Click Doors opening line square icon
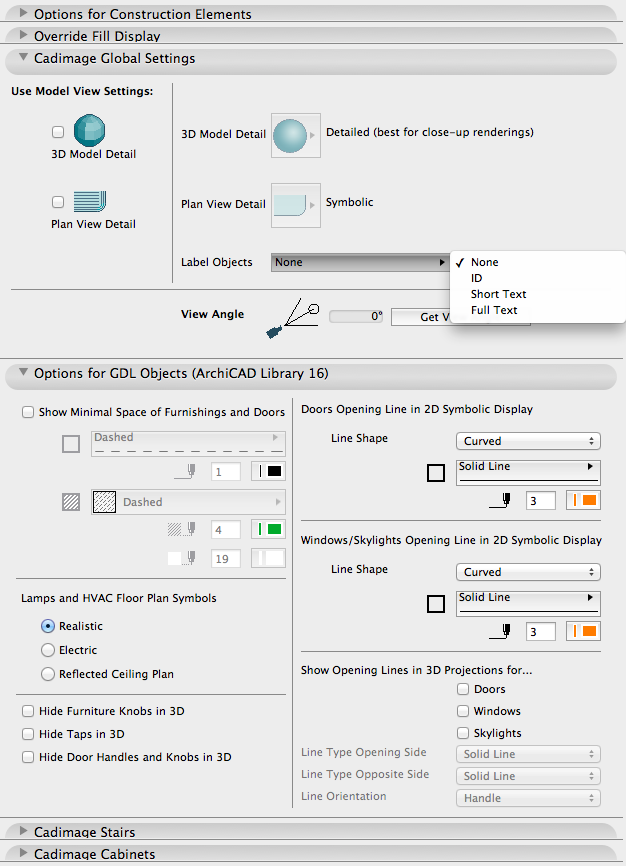 click(x=436, y=473)
